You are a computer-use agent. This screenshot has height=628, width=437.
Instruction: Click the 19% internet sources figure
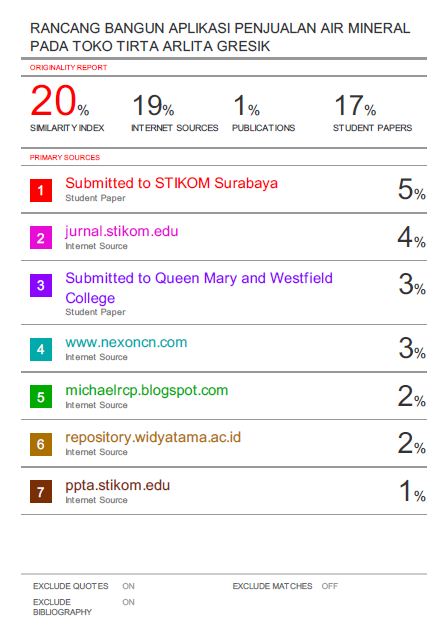pos(153,105)
